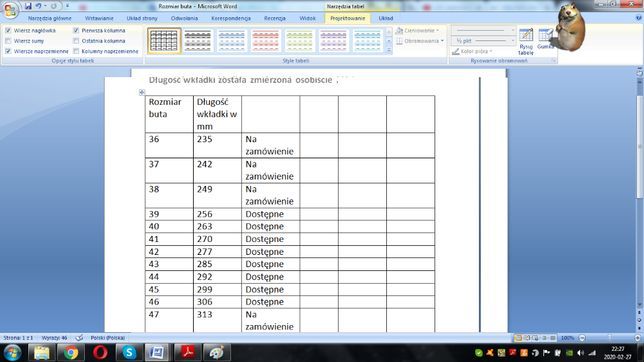The height and width of the screenshot is (362, 644).
Task: Open Google Chrome from the taskbar
Action: tap(71, 353)
